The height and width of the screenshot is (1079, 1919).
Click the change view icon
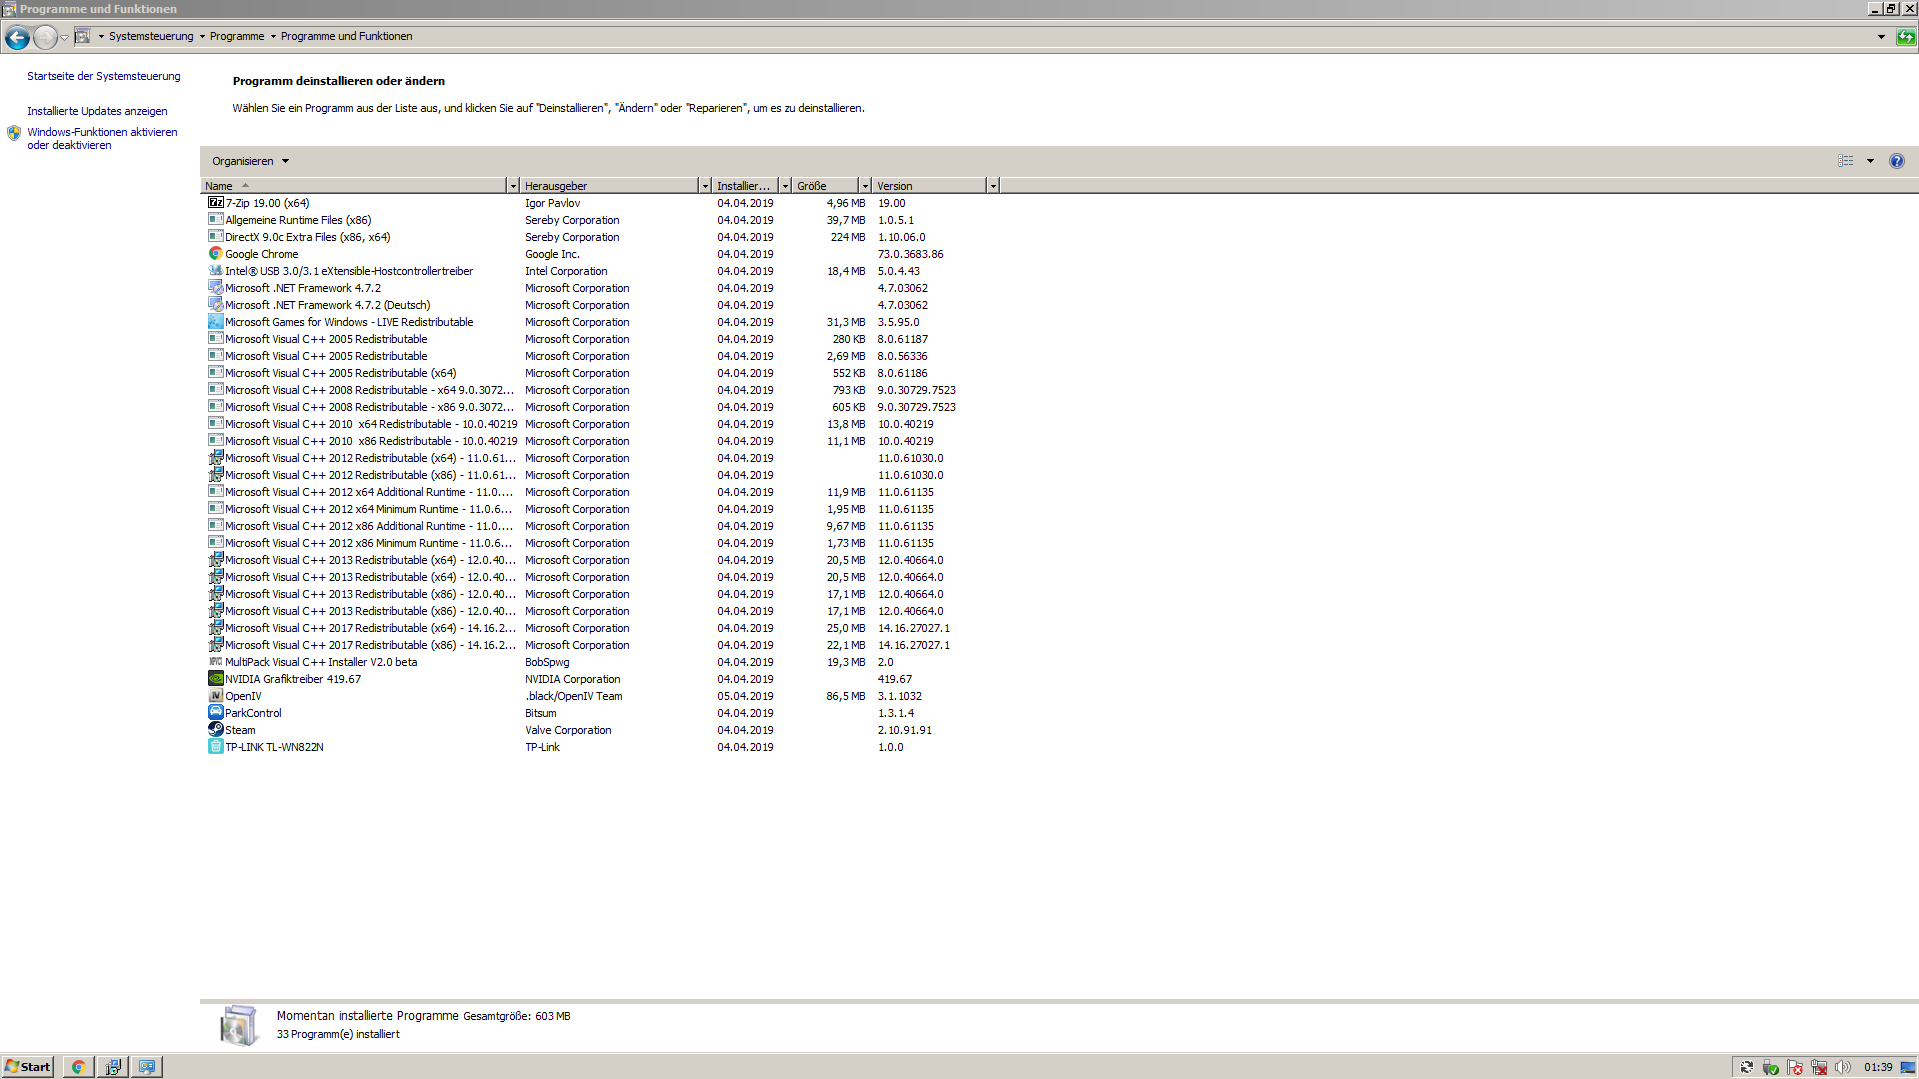(1846, 161)
